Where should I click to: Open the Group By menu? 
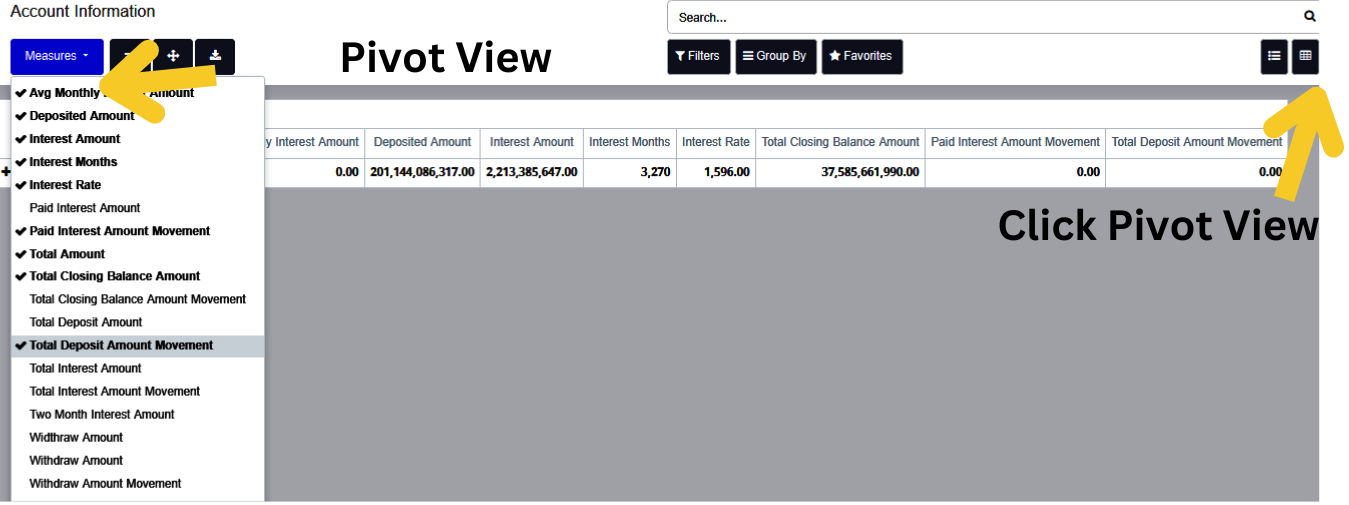pyautogui.click(x=776, y=57)
